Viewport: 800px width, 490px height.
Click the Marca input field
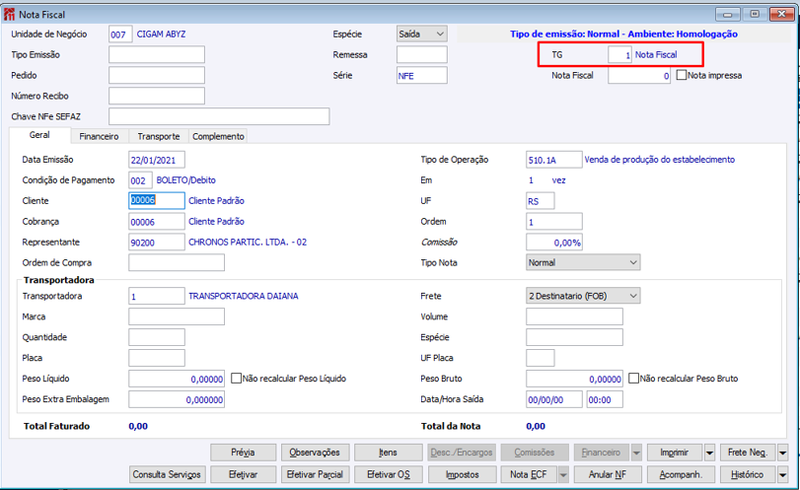[177, 316]
